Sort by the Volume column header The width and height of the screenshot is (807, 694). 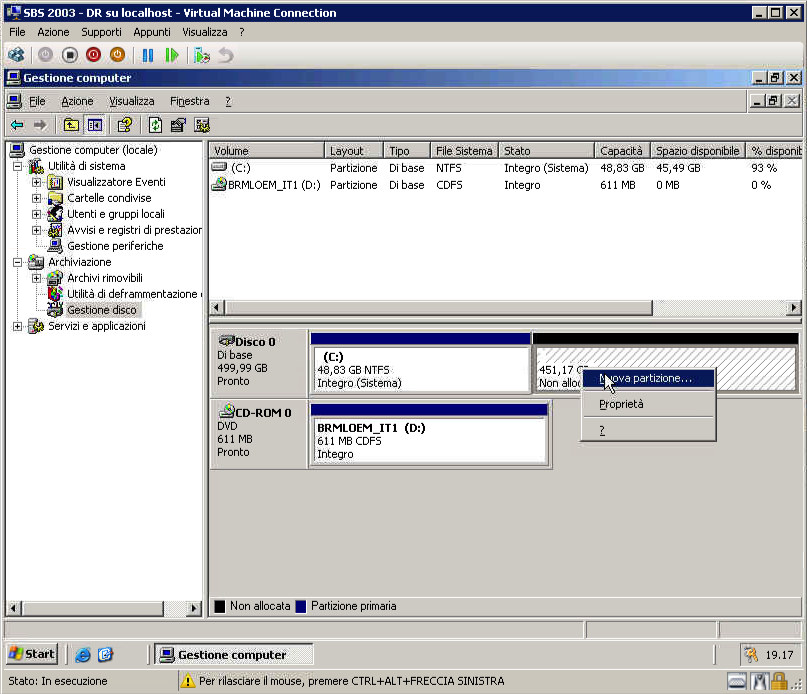[x=267, y=150]
